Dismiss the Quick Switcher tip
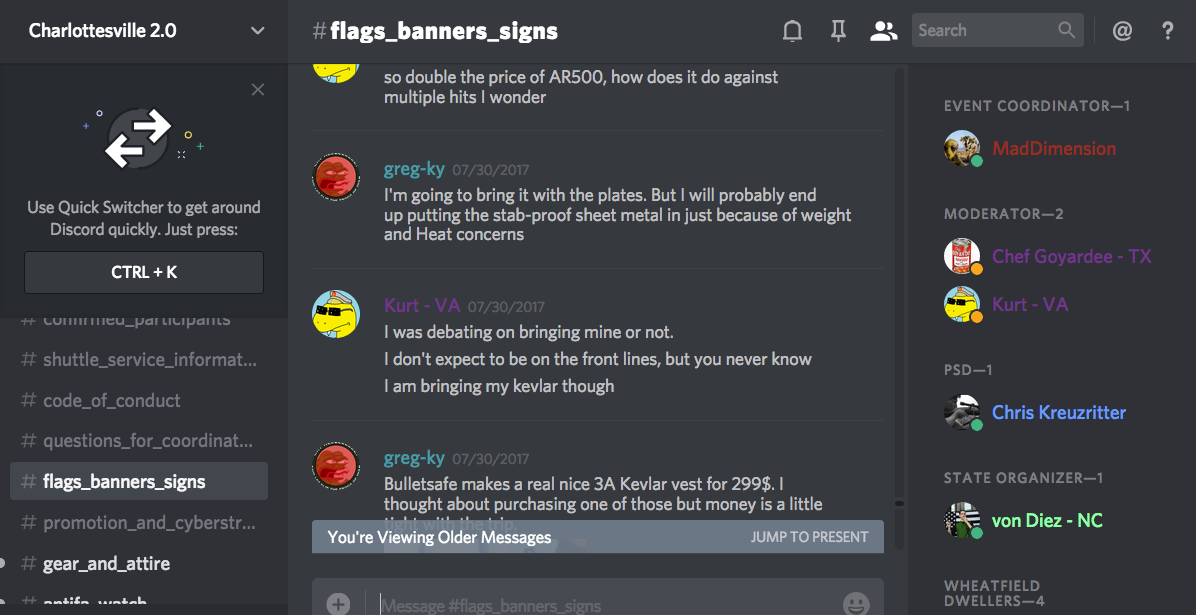 click(x=258, y=90)
